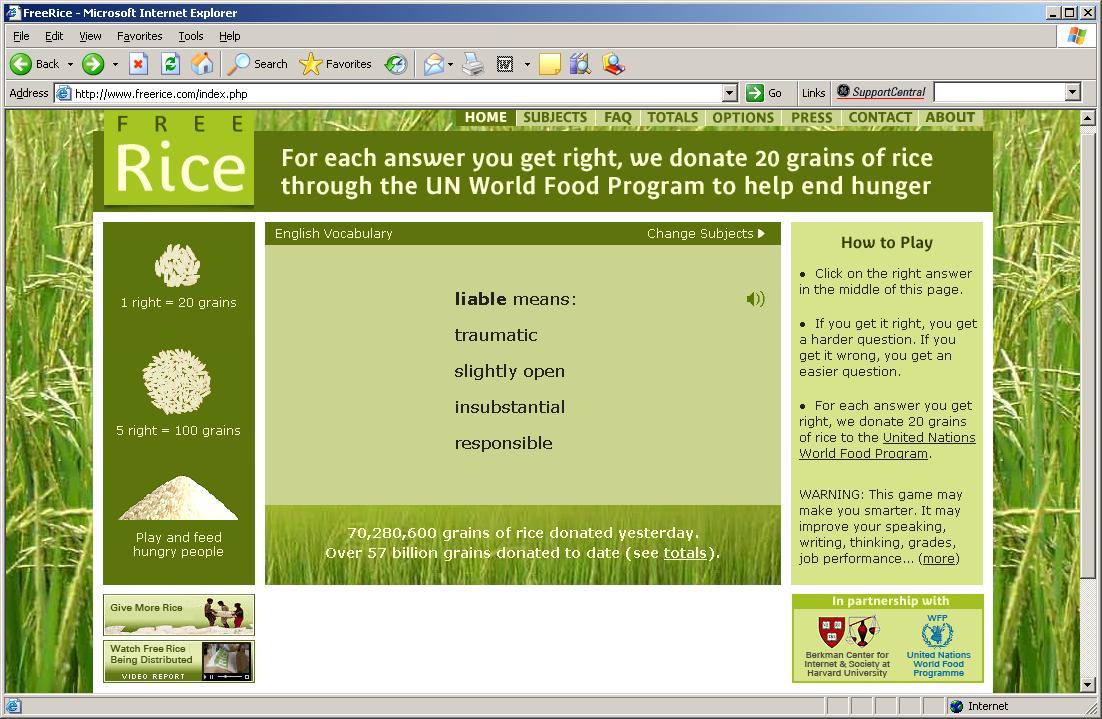This screenshot has width=1102, height=719.
Task: Expand the Links bar combo box dropdown
Action: click(x=1072, y=91)
